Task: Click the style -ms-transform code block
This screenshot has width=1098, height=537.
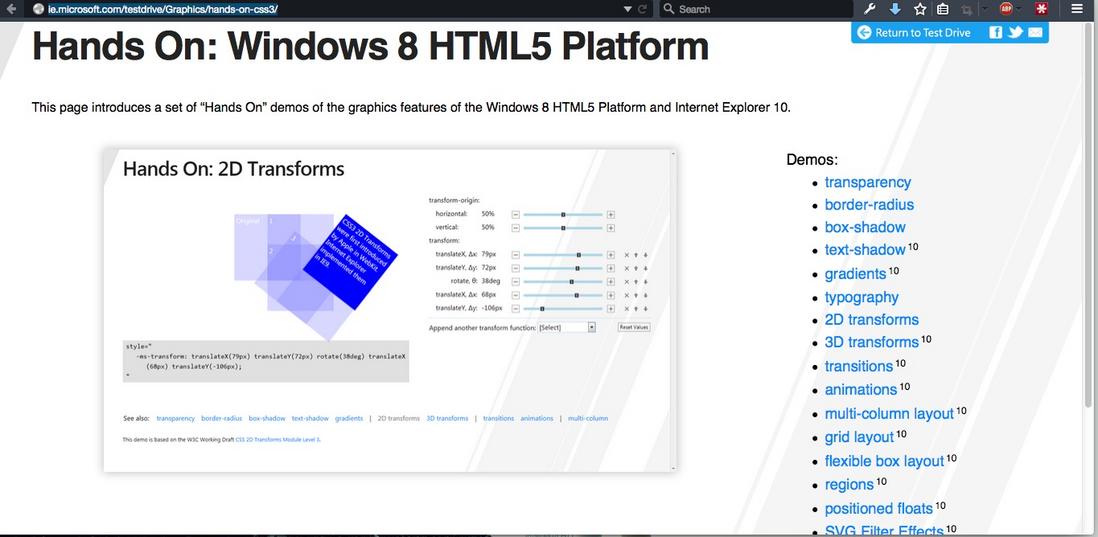Action: [265, 361]
